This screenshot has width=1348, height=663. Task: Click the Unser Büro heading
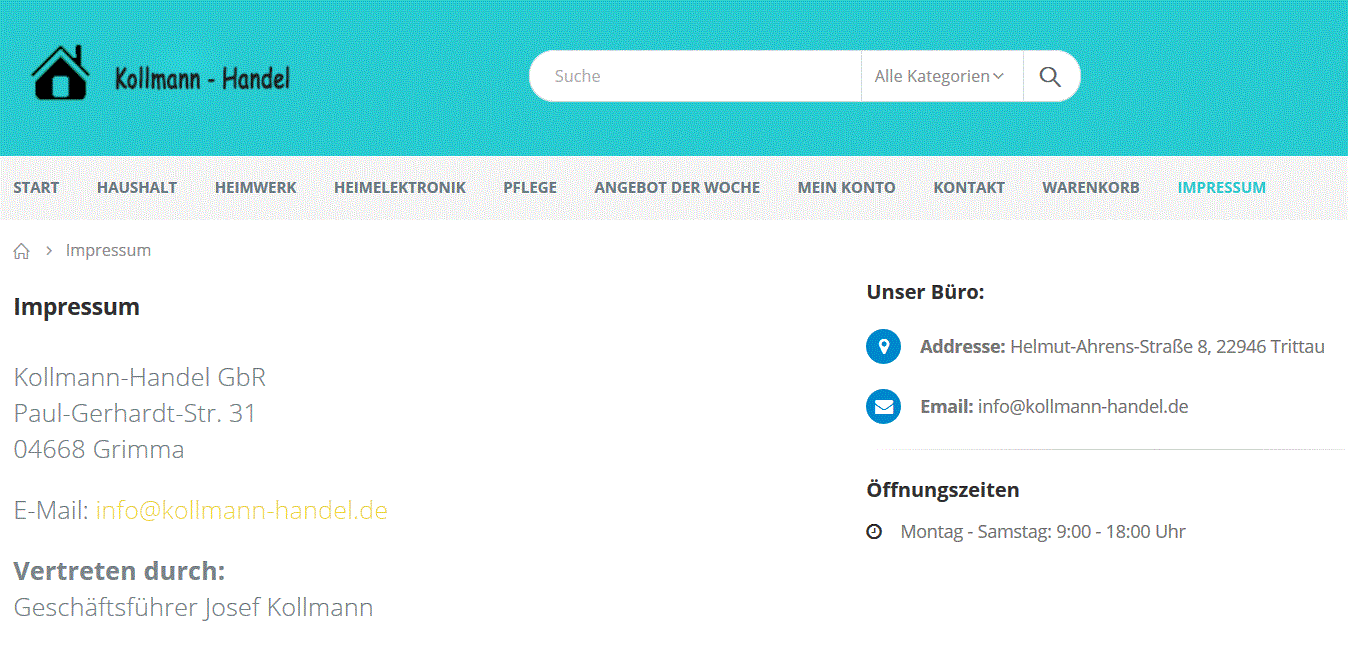point(925,292)
